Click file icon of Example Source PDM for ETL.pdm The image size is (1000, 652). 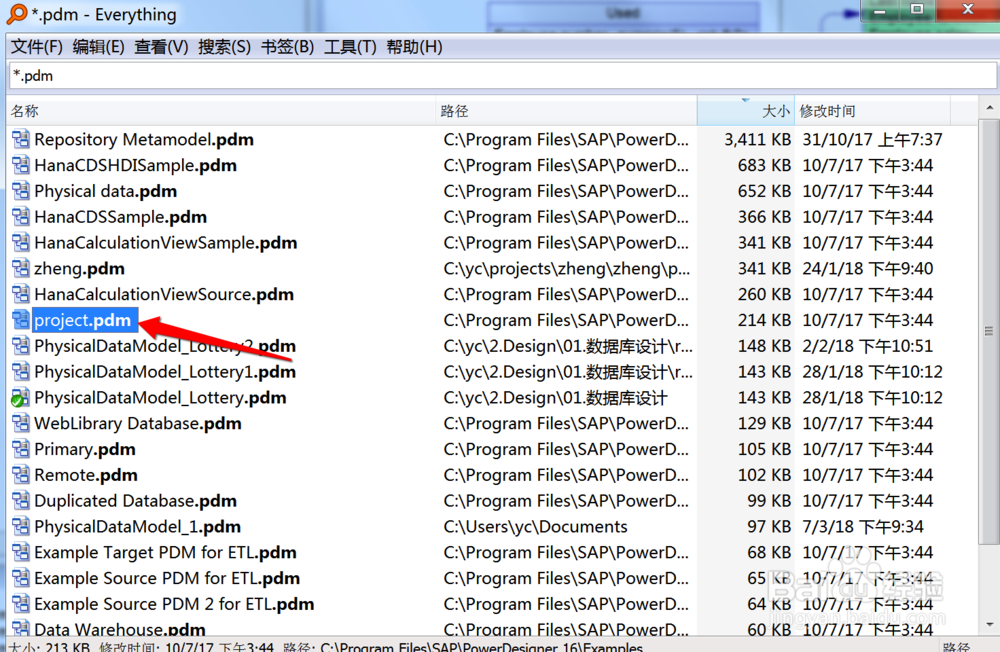tap(20, 578)
